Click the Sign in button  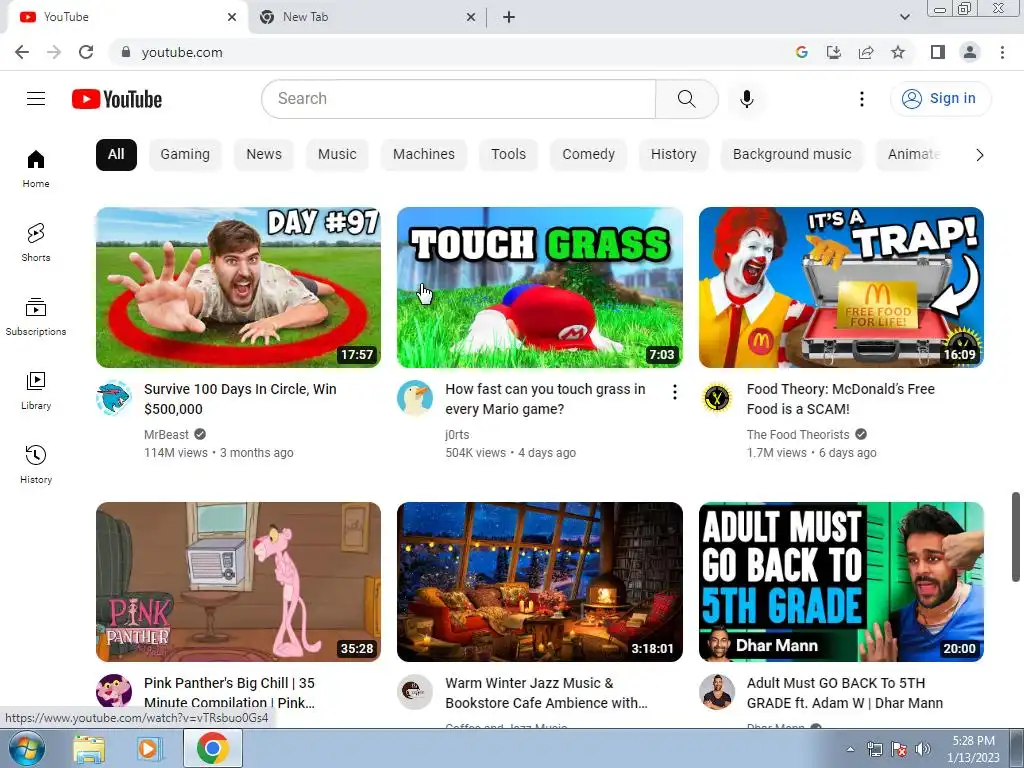tap(940, 99)
